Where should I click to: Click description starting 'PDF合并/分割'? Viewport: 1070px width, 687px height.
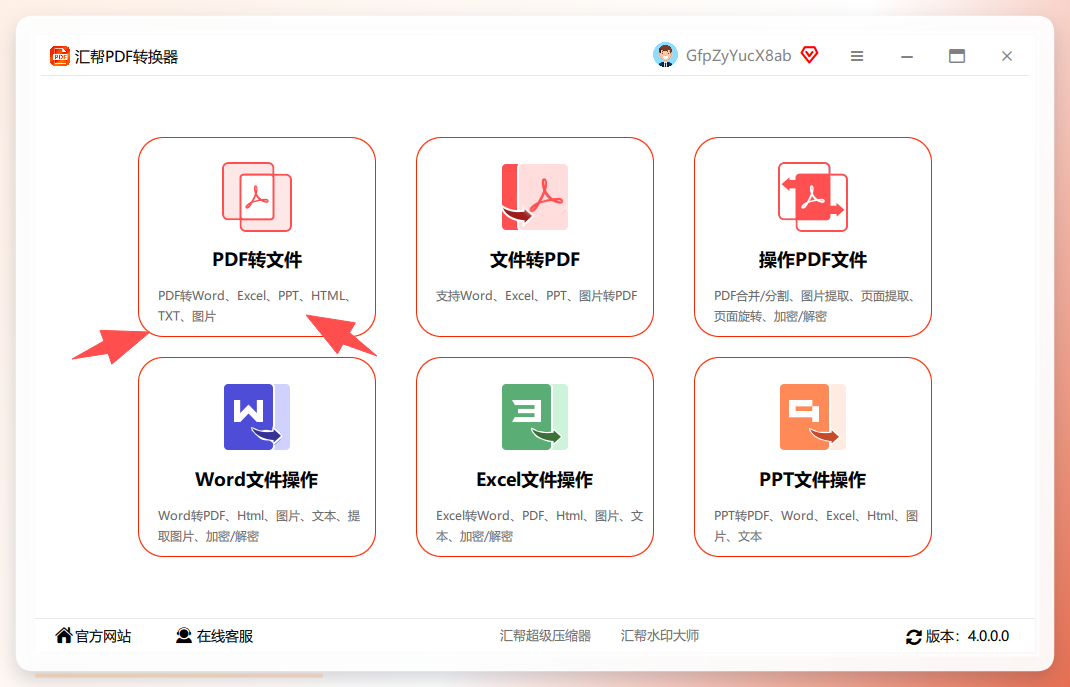(815, 306)
